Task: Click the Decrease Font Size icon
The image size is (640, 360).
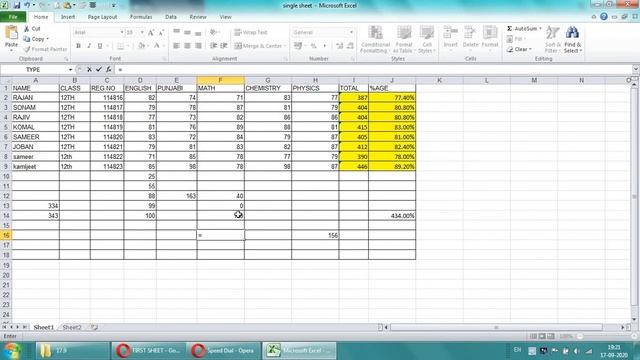Action: tap(161, 32)
